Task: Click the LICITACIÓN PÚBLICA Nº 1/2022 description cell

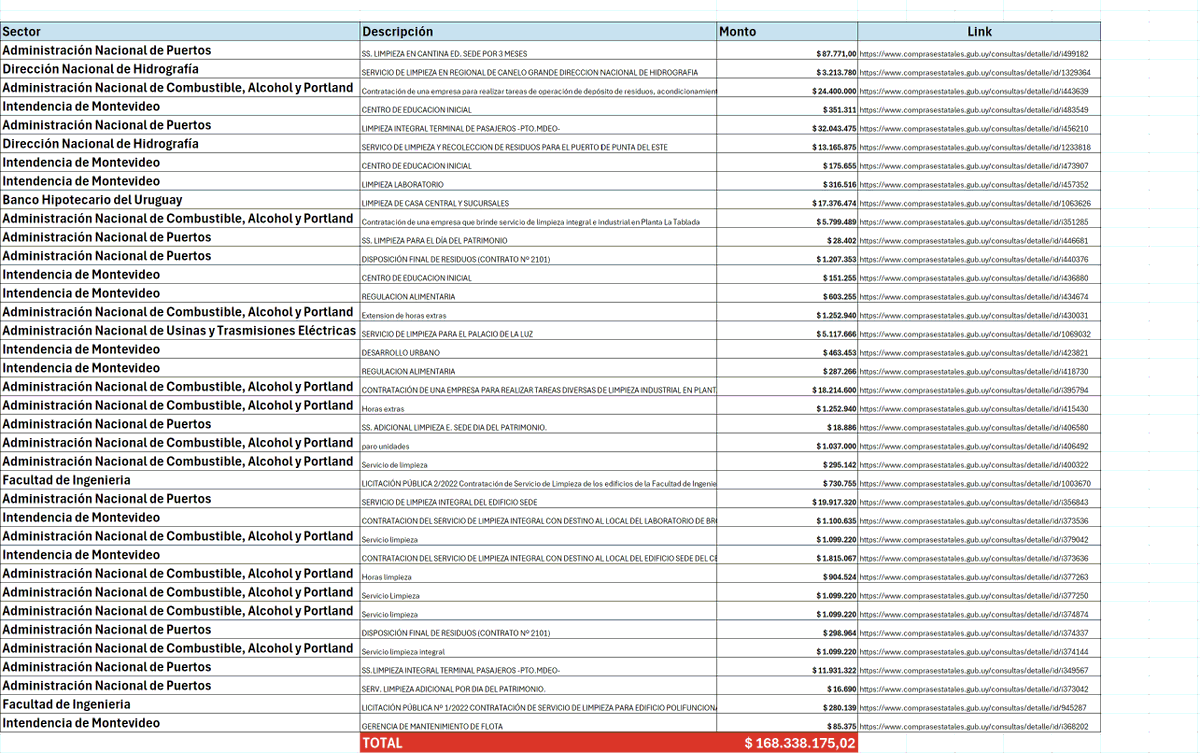Action: tap(539, 705)
